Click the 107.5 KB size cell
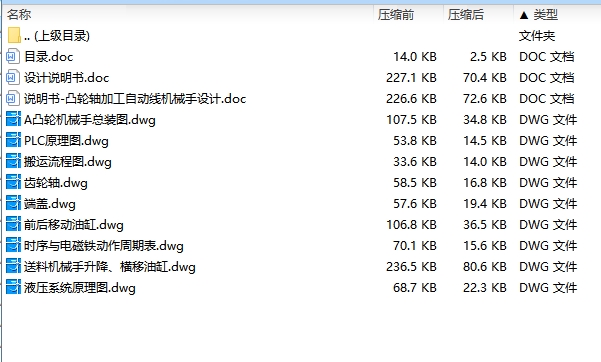Screen dimensions: 601x362 pyautogui.click(x=411, y=120)
